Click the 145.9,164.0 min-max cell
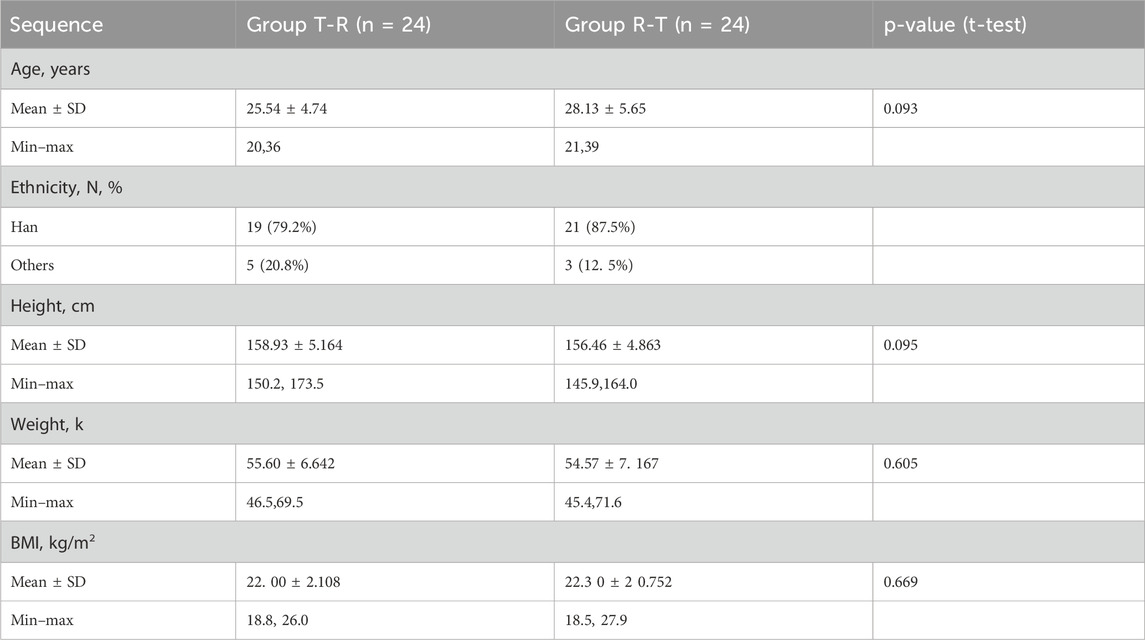 (603, 384)
